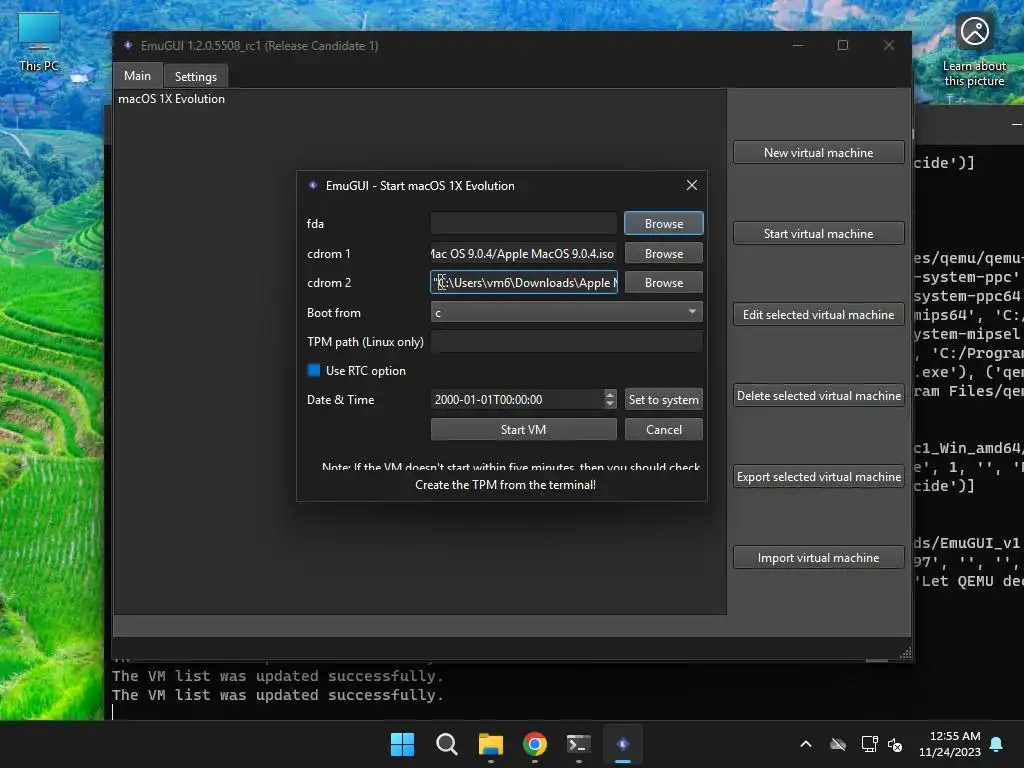Decrease the Date & Time value
The width and height of the screenshot is (1024, 768).
tap(610, 404)
